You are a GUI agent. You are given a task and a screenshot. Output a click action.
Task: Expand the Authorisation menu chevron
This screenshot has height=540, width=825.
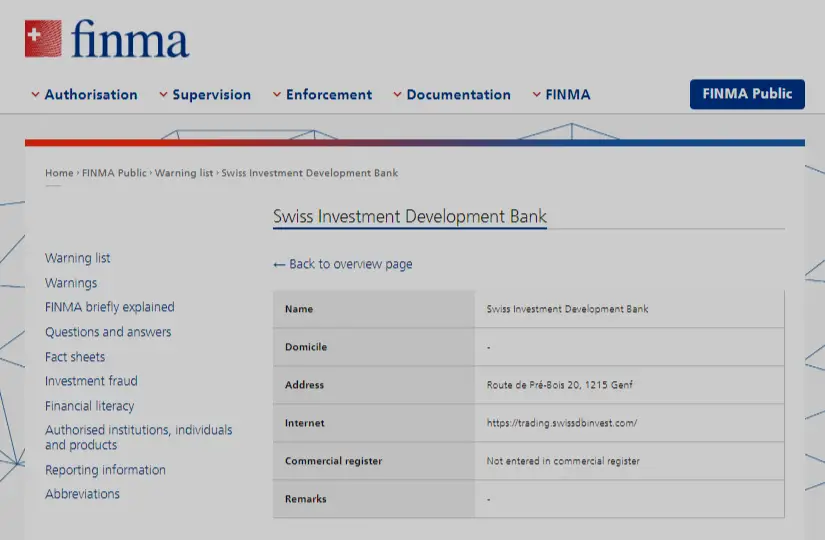[x=35, y=95]
